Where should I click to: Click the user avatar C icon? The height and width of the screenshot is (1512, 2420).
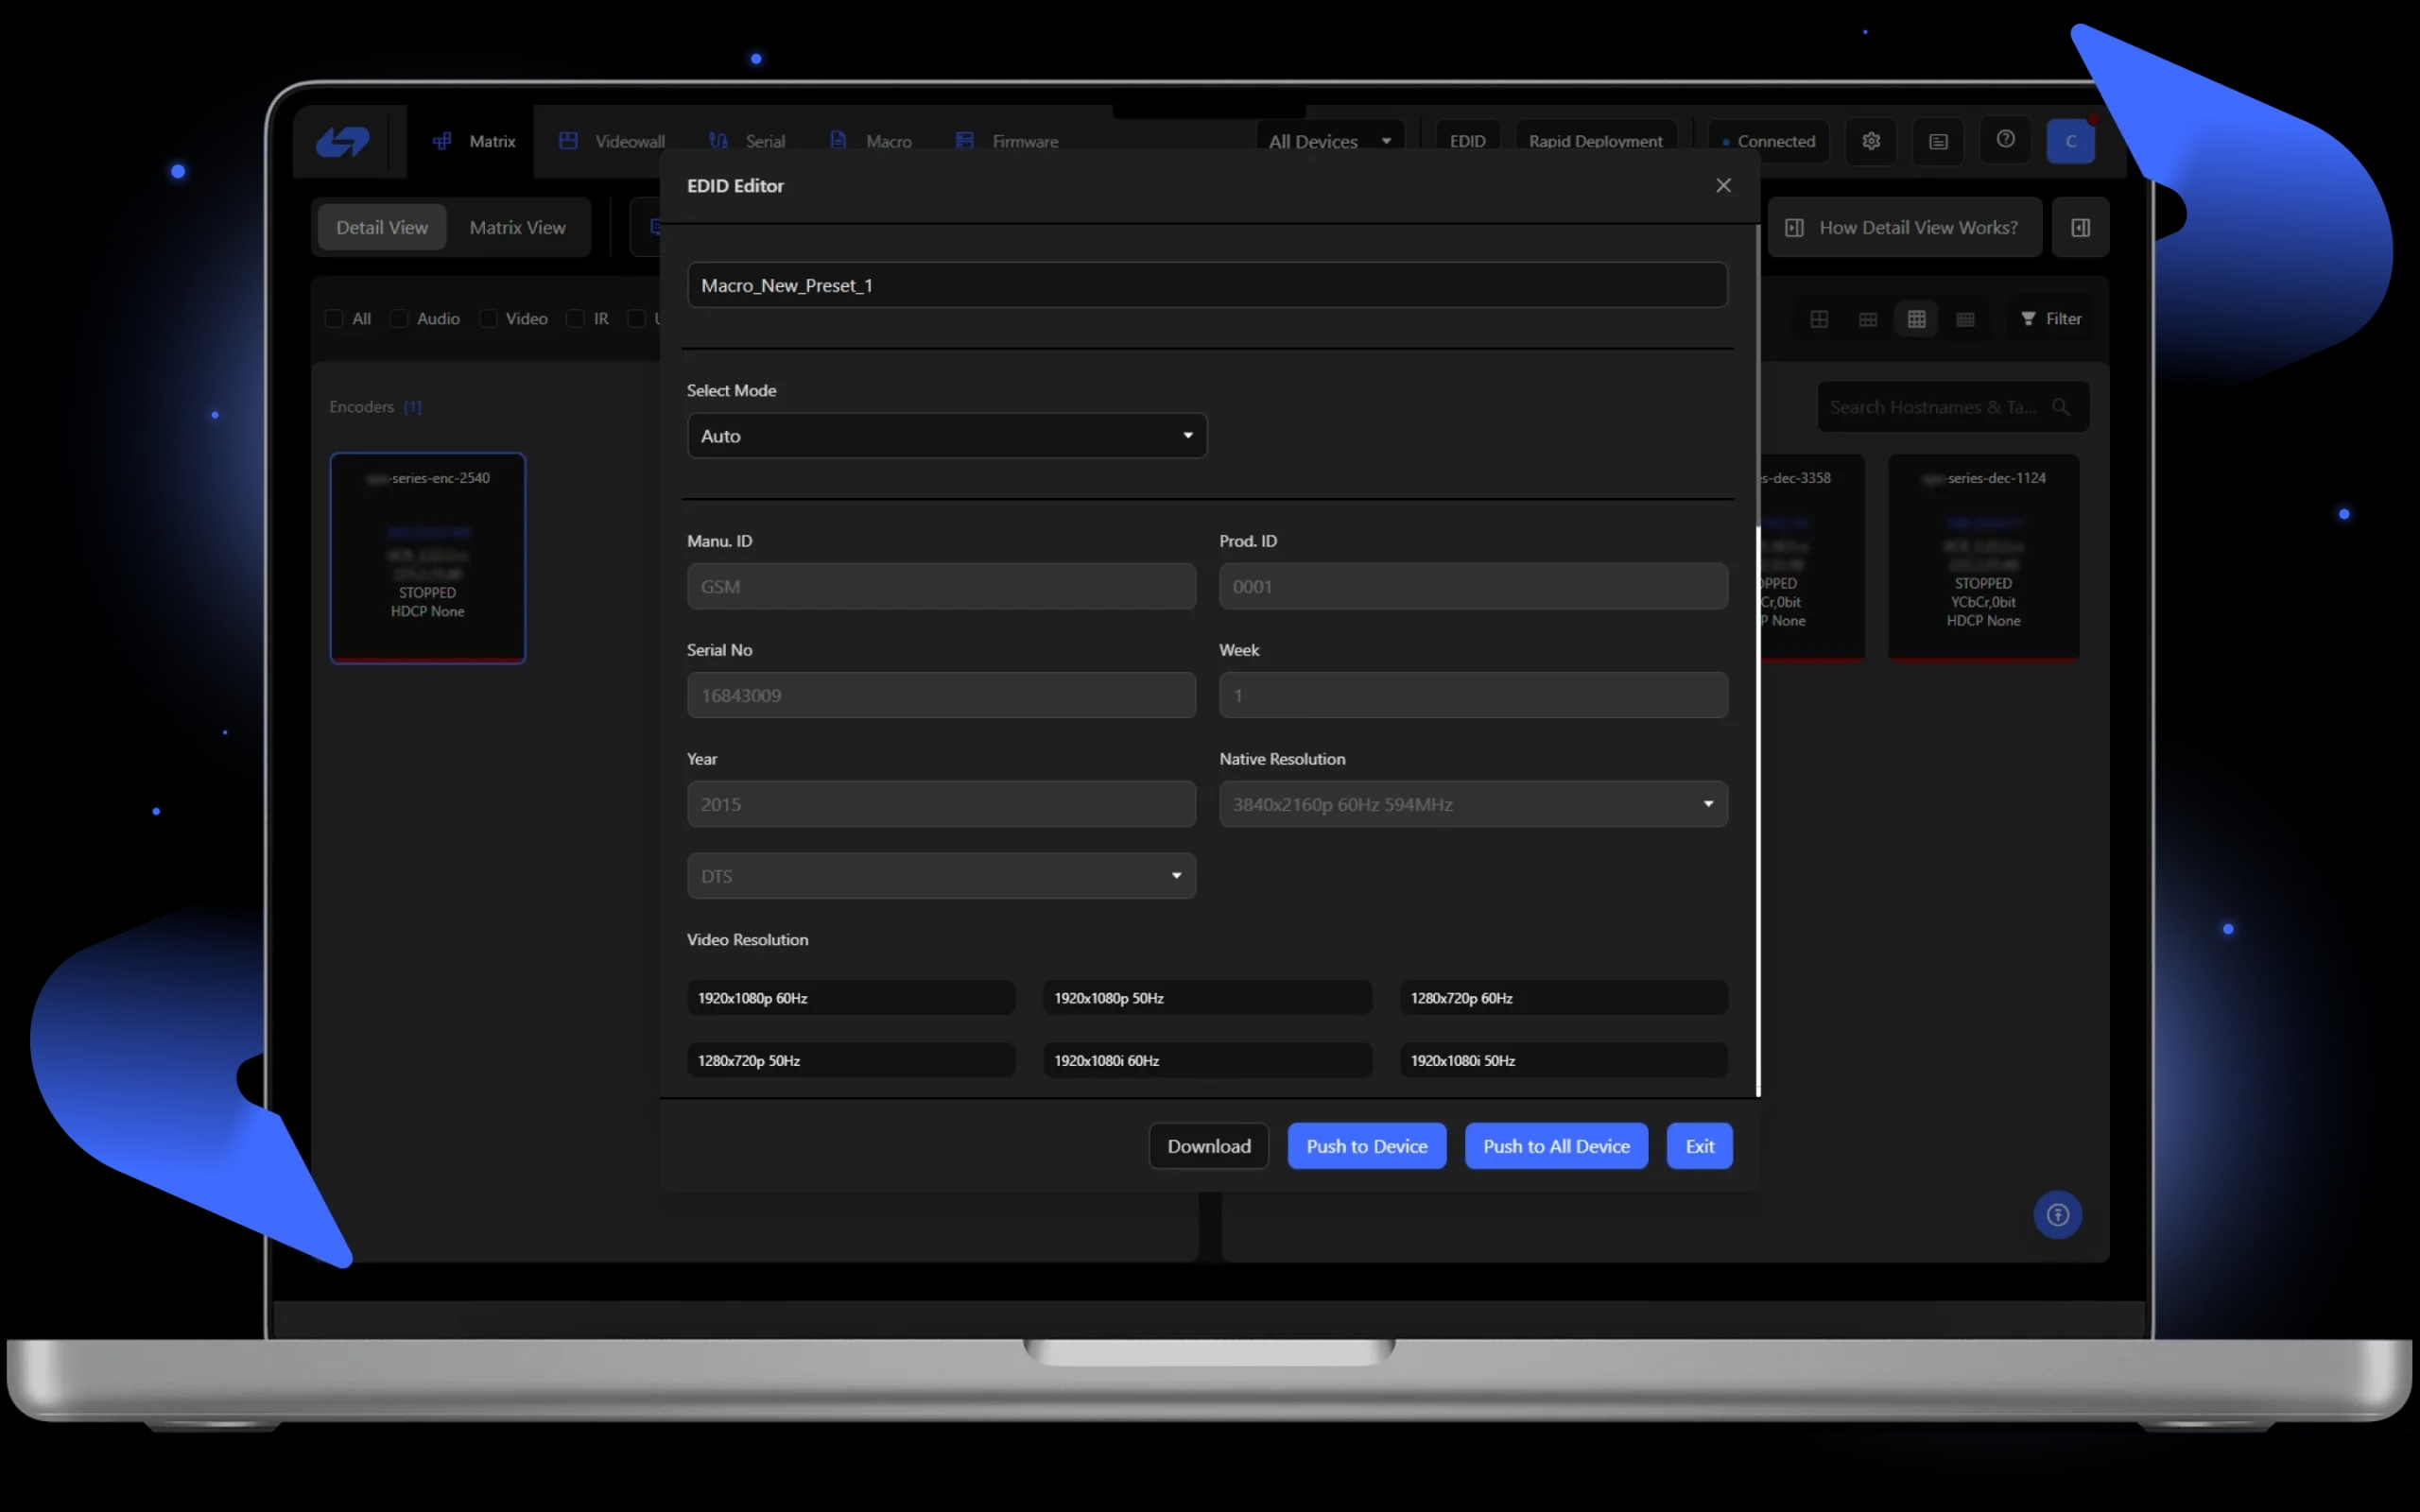tap(2070, 141)
